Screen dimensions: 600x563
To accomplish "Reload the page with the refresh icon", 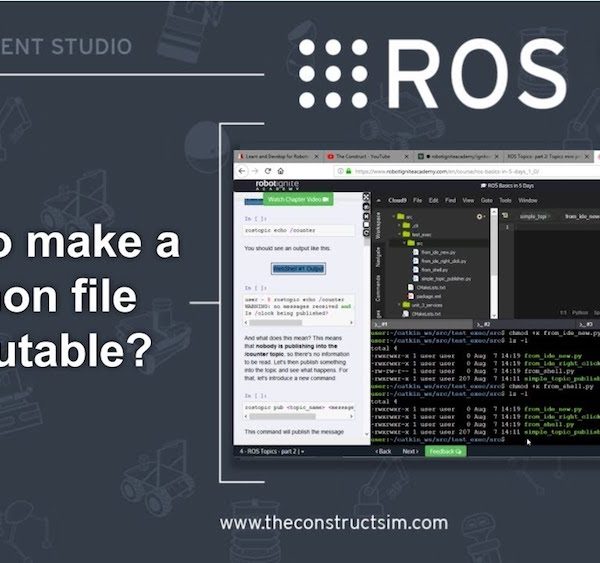I will point(268,171).
